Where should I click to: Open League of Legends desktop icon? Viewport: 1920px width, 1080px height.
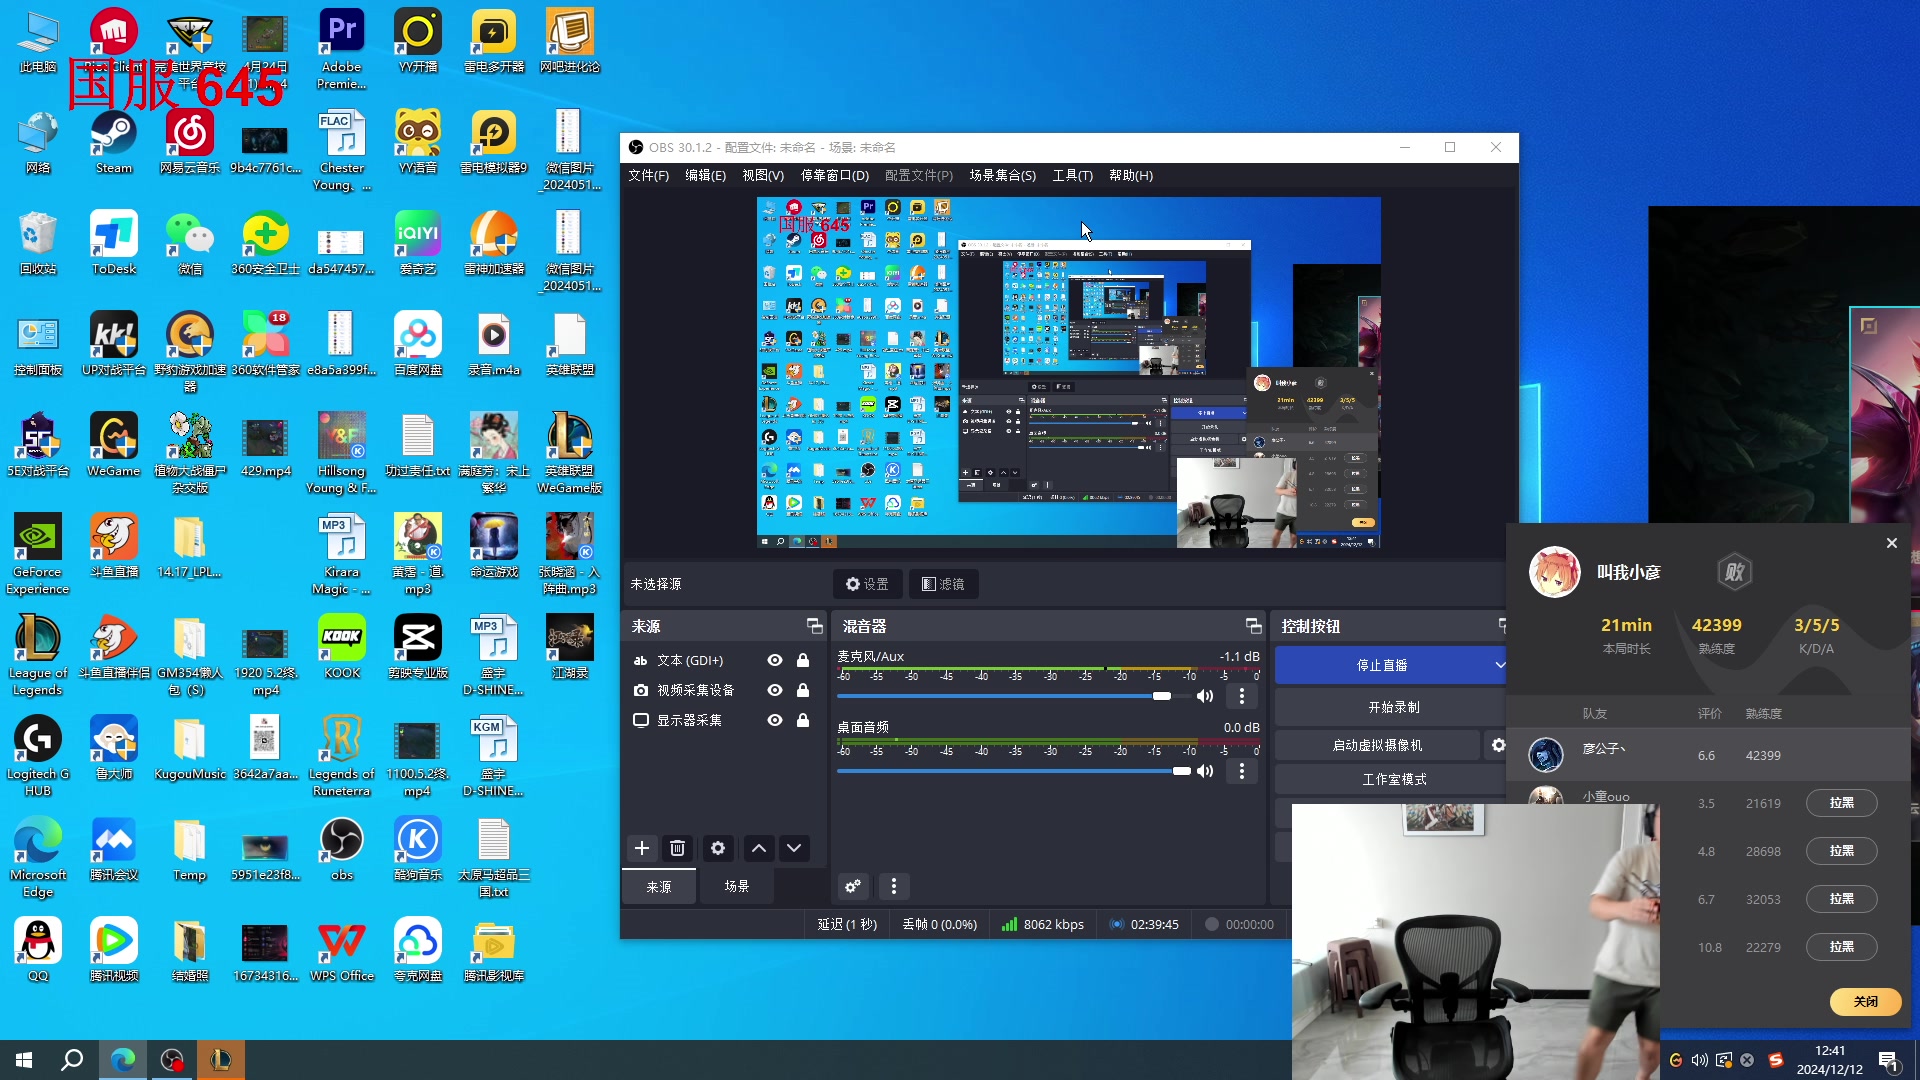(38, 655)
